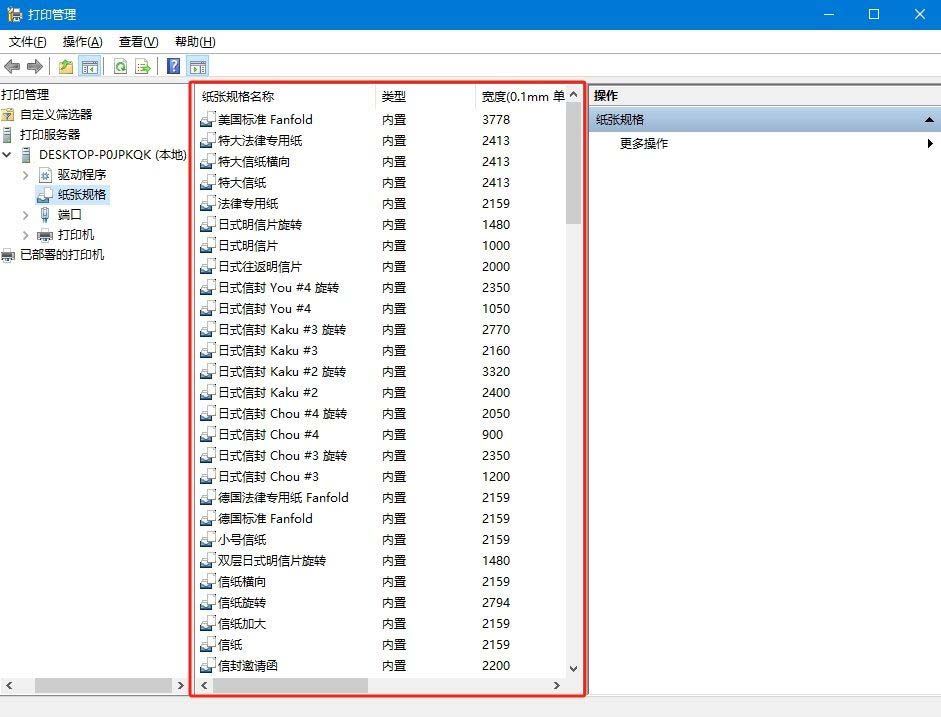Open the 文件(F) menu
This screenshot has width=941, height=717.
[x=27, y=42]
